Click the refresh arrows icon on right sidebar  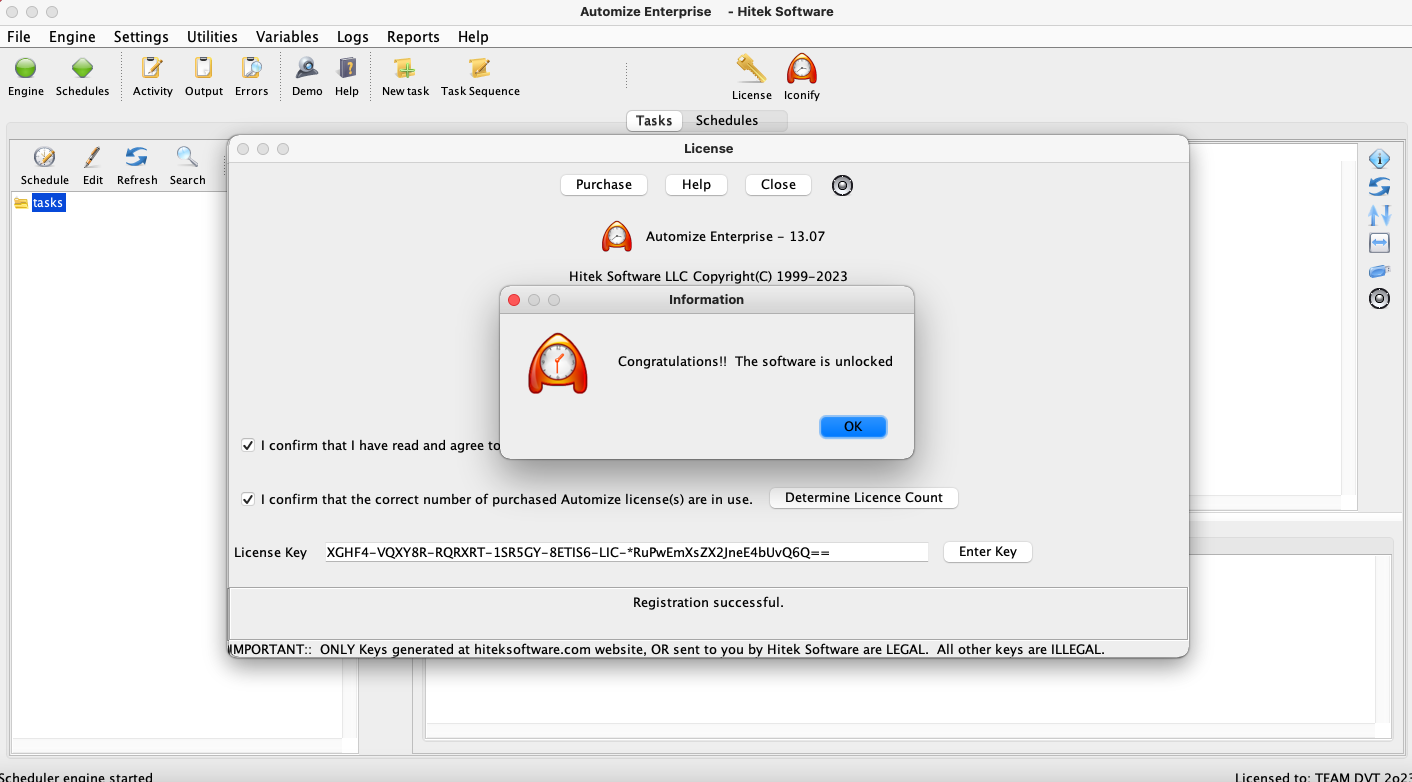click(1379, 186)
